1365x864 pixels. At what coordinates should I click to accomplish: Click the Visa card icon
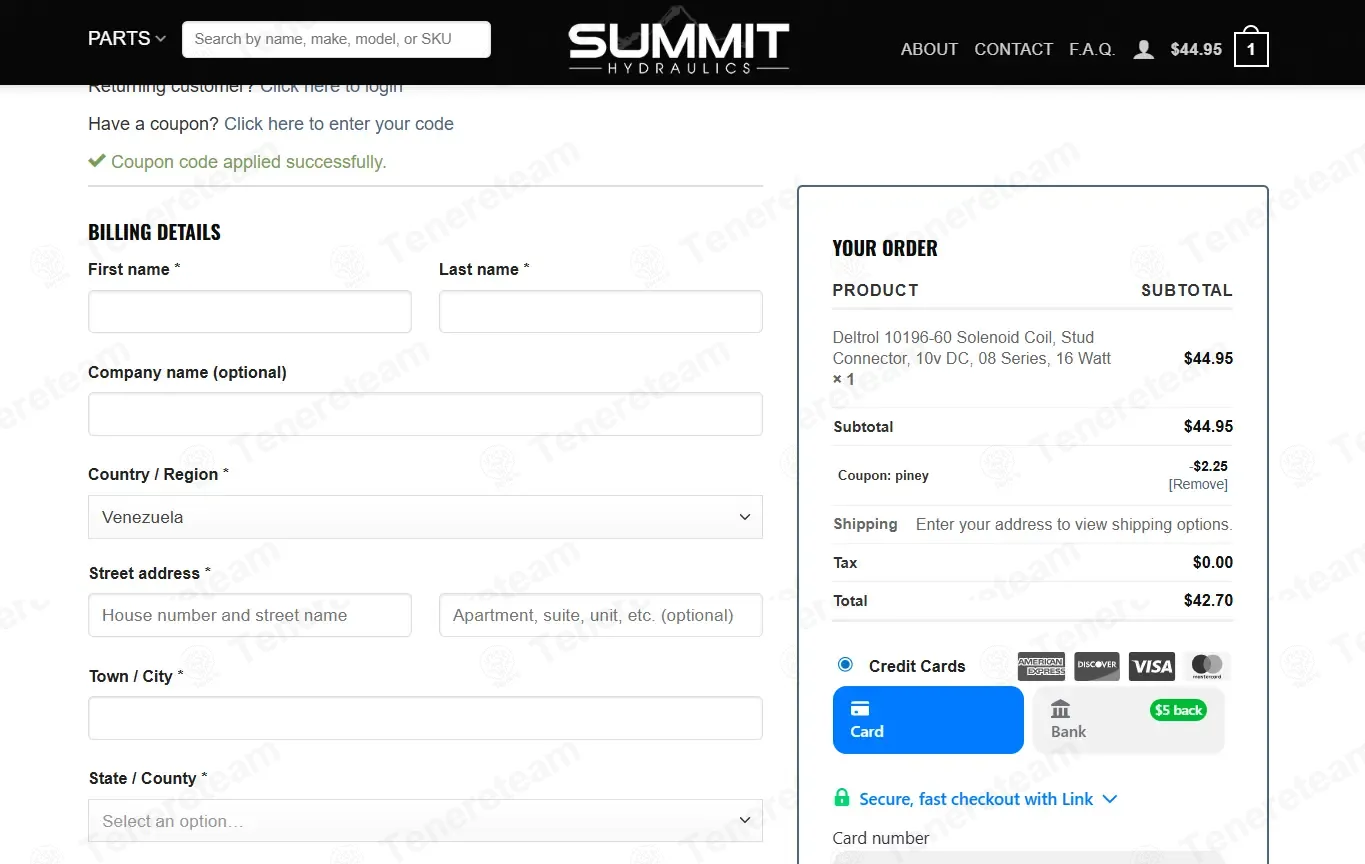(1151, 666)
